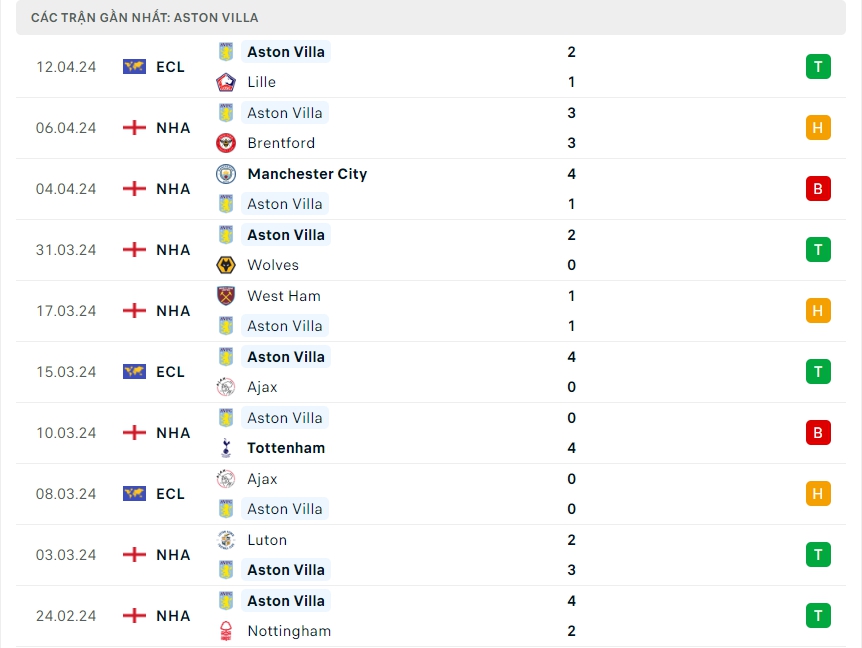Image resolution: width=862 pixels, height=648 pixels.
Task: Click the Tottenham club crest icon
Action: click(226, 448)
